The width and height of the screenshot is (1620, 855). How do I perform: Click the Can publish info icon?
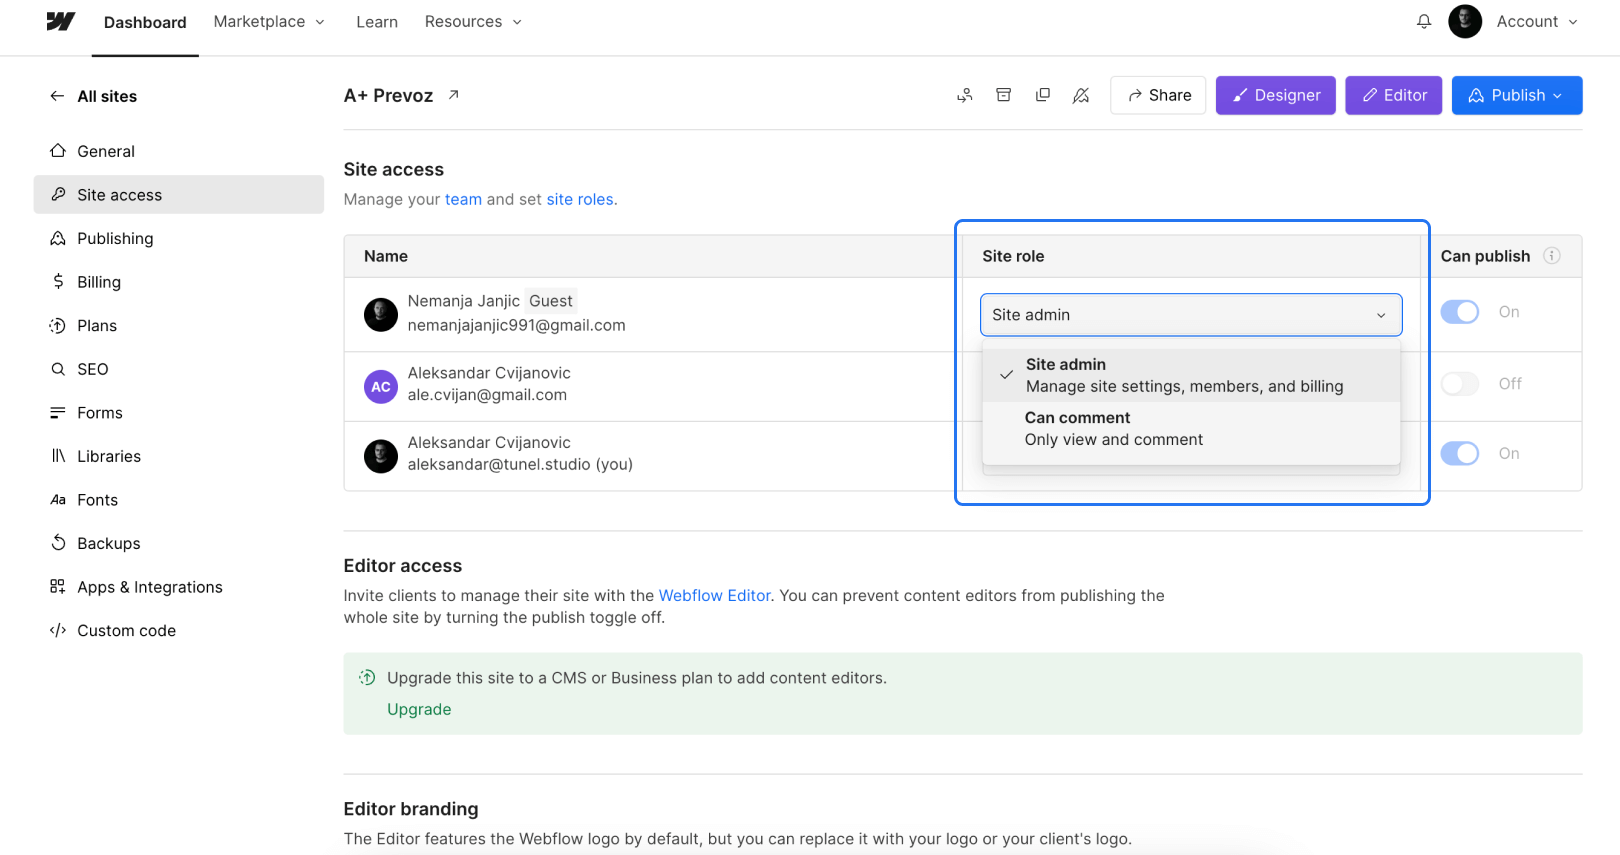coord(1552,256)
